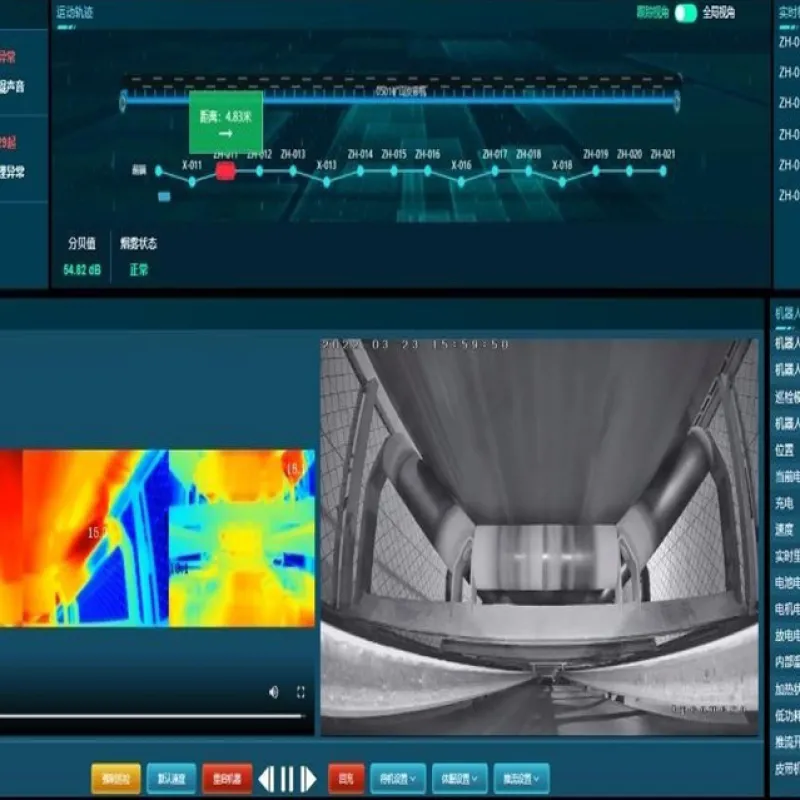Select the ZH-015 track node
800x800 pixels.
click(x=394, y=171)
